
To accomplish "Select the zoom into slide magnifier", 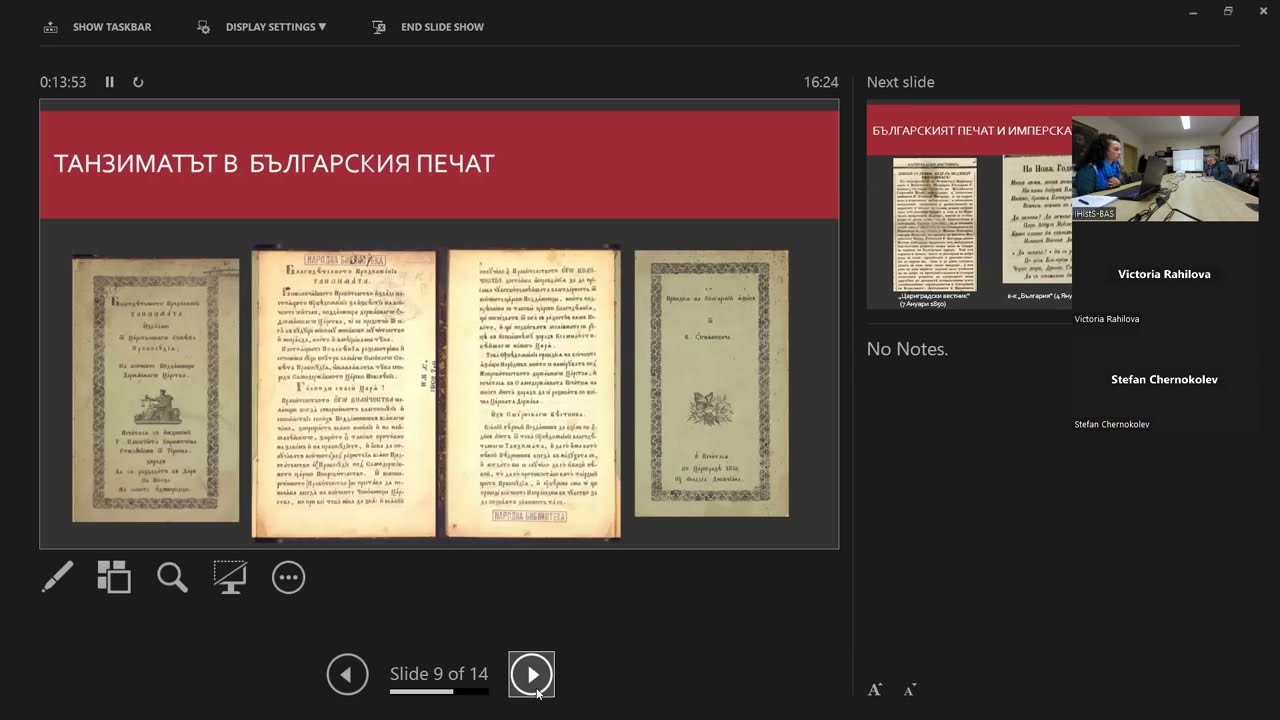I will click(172, 577).
